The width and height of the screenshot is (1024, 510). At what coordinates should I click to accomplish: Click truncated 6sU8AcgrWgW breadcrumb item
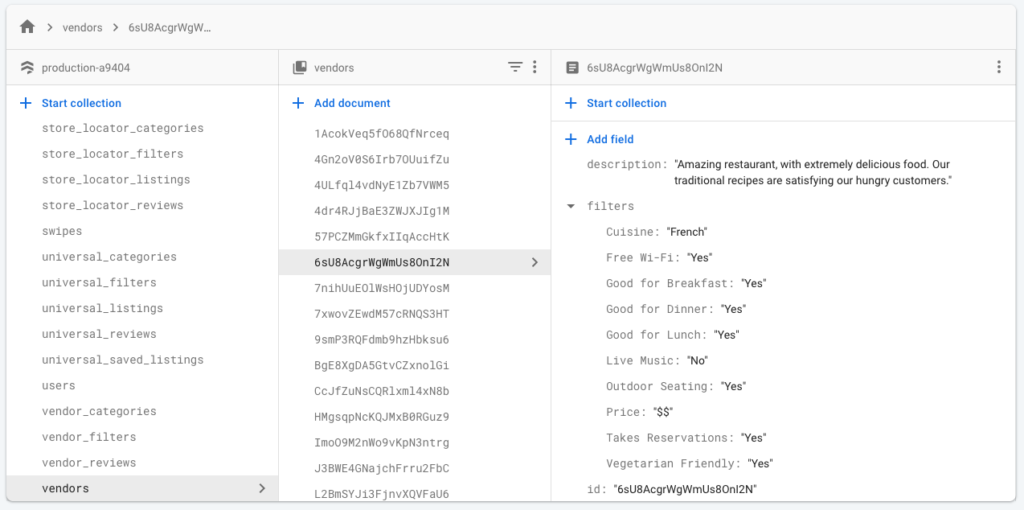(170, 27)
